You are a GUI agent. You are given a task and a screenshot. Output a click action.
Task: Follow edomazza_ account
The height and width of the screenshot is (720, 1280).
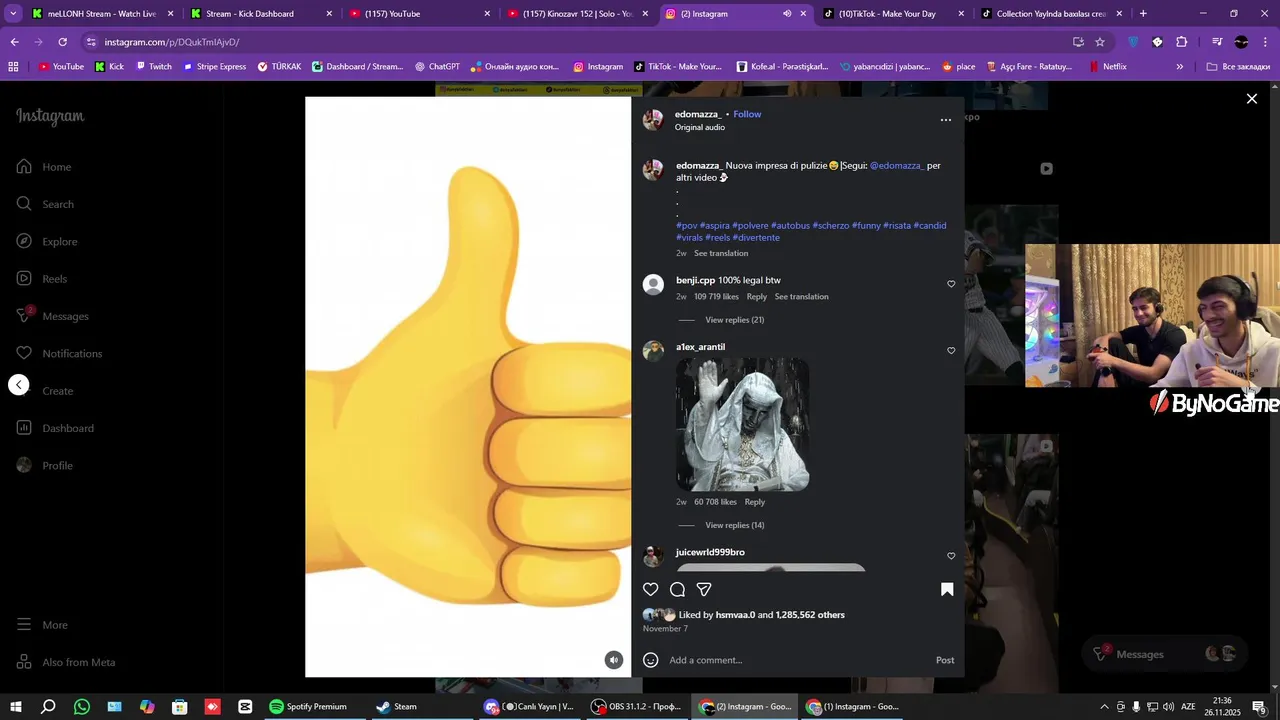coord(747,114)
